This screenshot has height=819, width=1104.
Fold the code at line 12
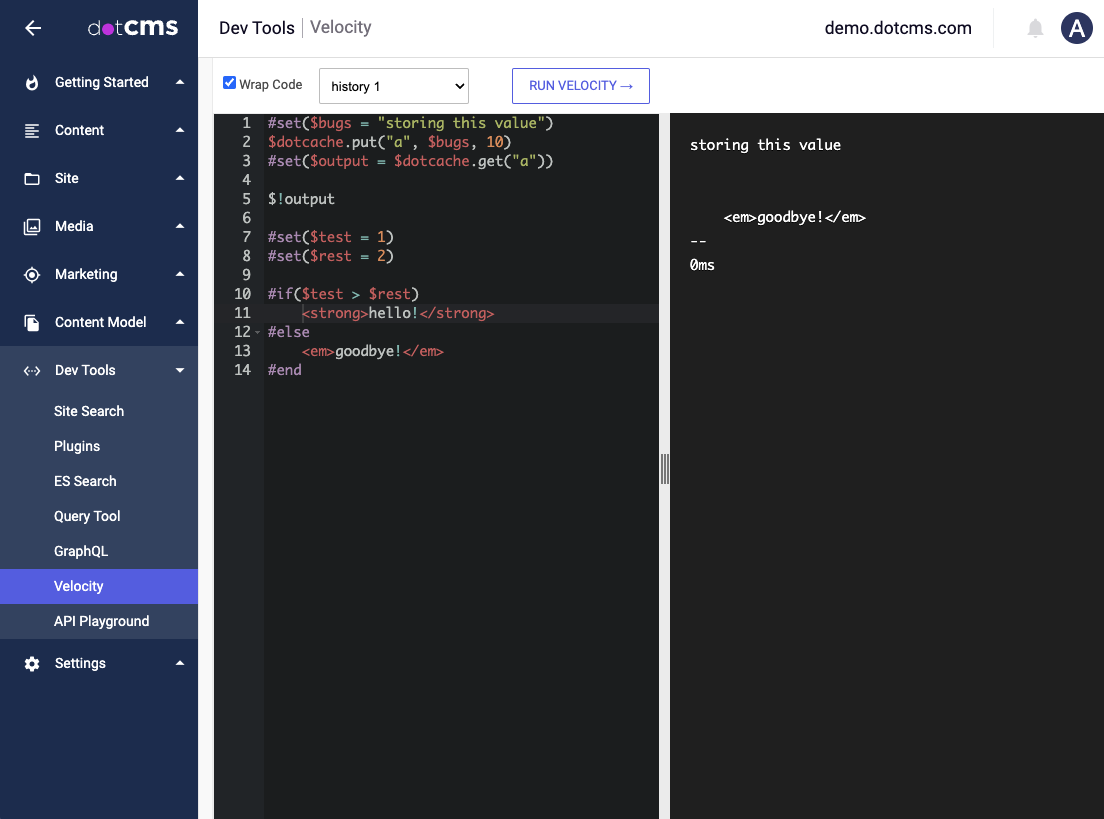(x=258, y=332)
